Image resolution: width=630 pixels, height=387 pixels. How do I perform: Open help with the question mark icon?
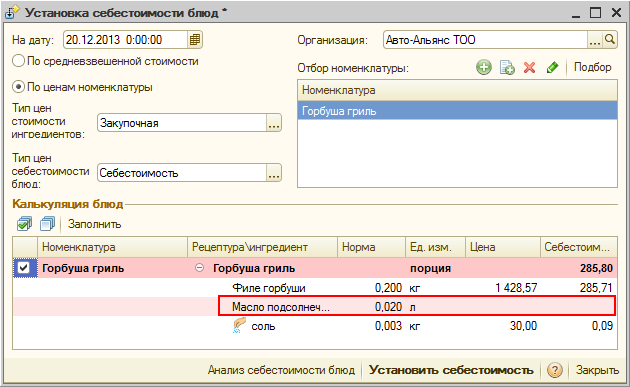554,370
